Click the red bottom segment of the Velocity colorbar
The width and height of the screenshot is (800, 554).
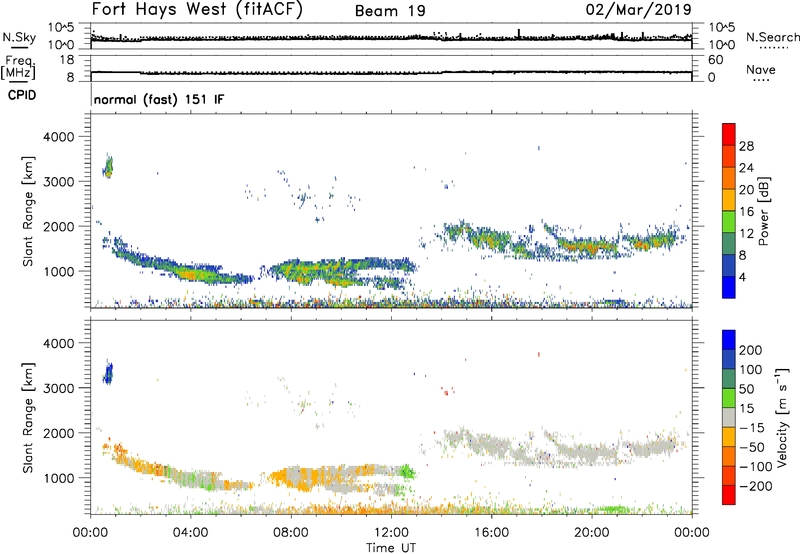click(x=729, y=495)
